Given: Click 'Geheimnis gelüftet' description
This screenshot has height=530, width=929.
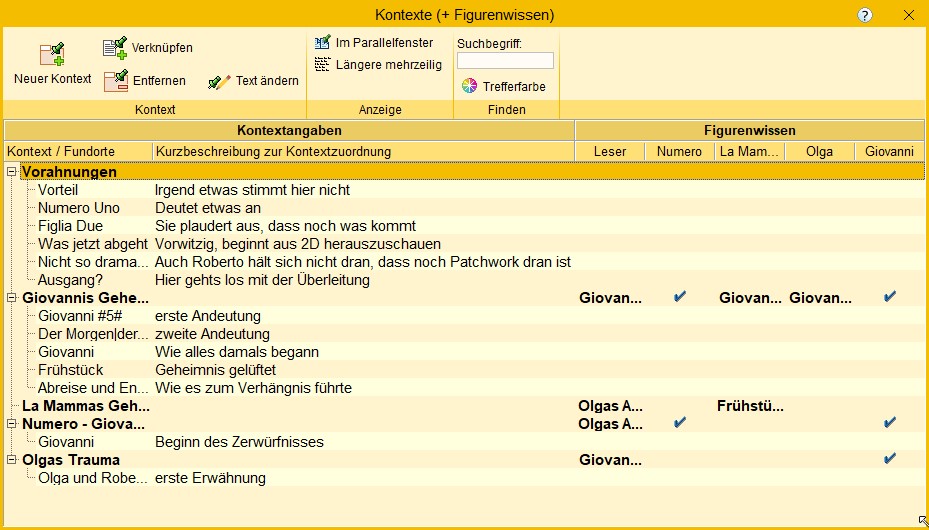Looking at the screenshot, I should 216,370.
